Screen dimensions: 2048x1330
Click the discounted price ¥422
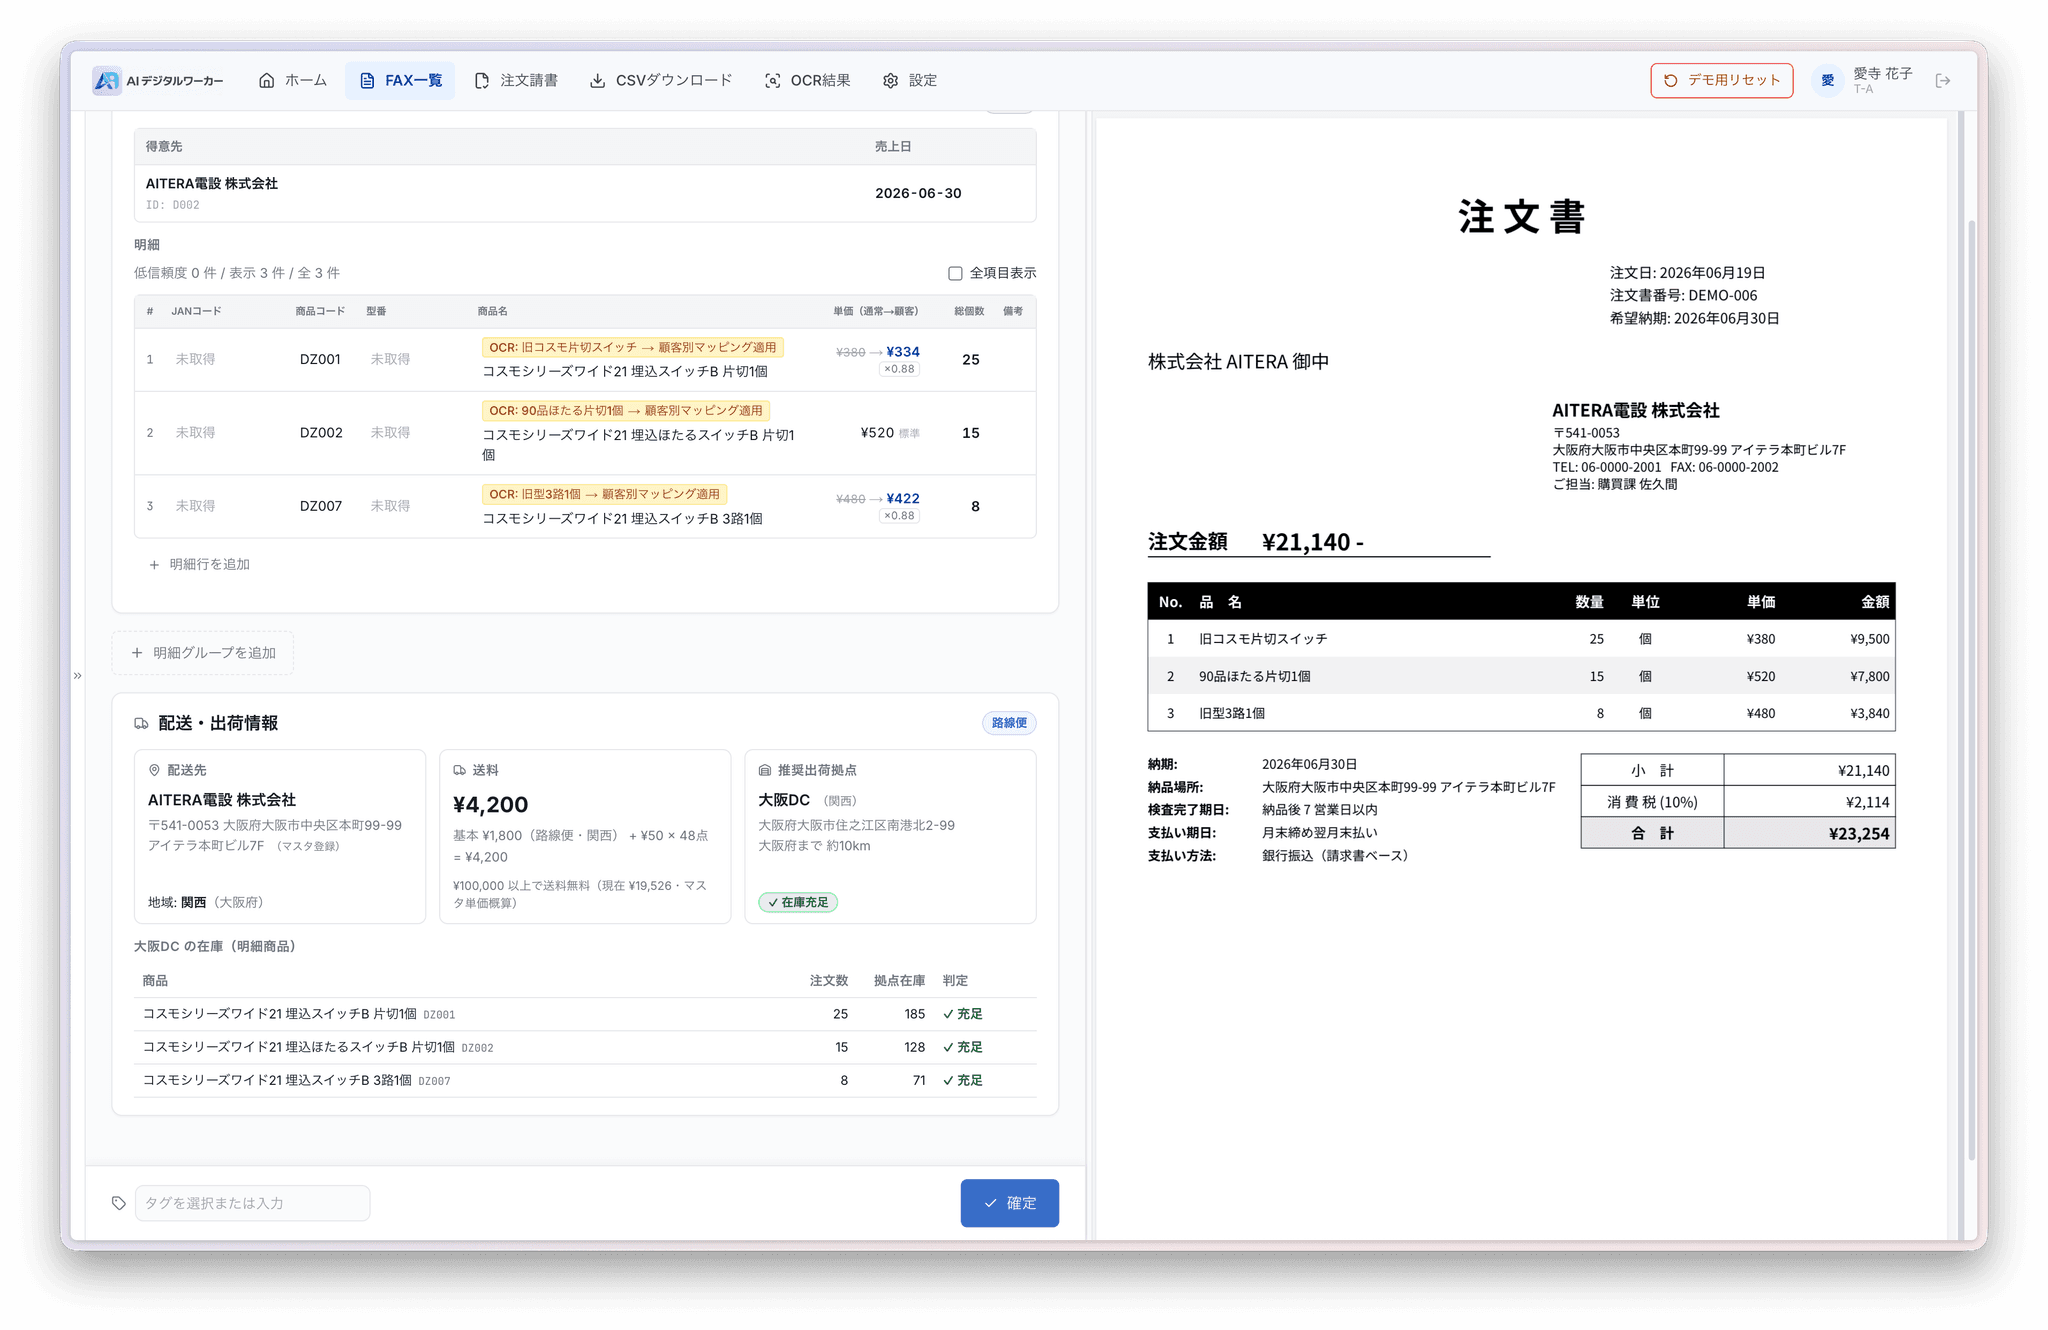[x=903, y=498]
